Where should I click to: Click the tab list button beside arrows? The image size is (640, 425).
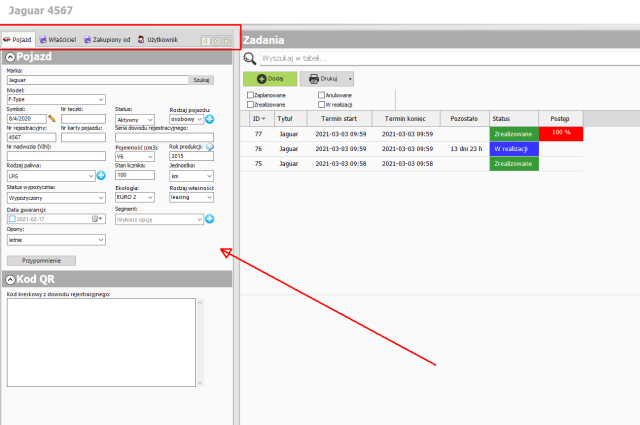click(226, 41)
